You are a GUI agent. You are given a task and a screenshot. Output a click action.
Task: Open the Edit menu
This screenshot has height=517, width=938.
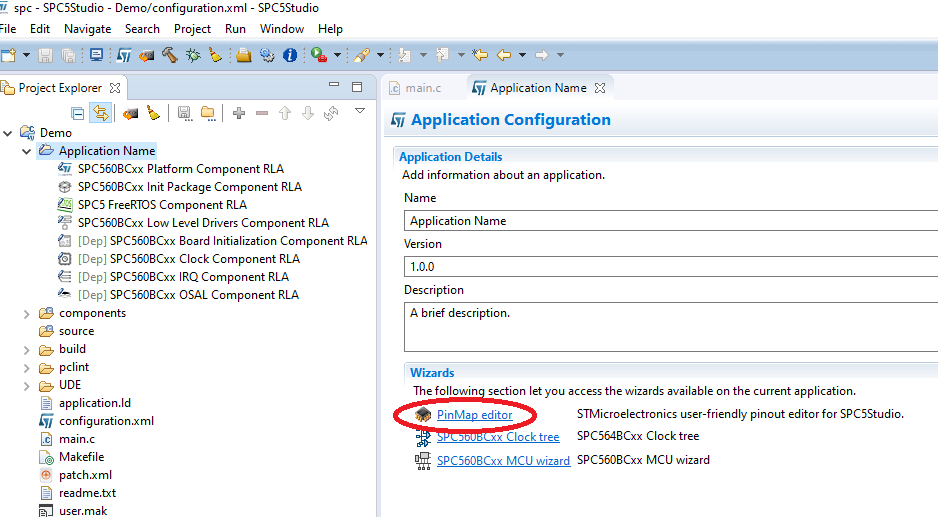click(40, 29)
